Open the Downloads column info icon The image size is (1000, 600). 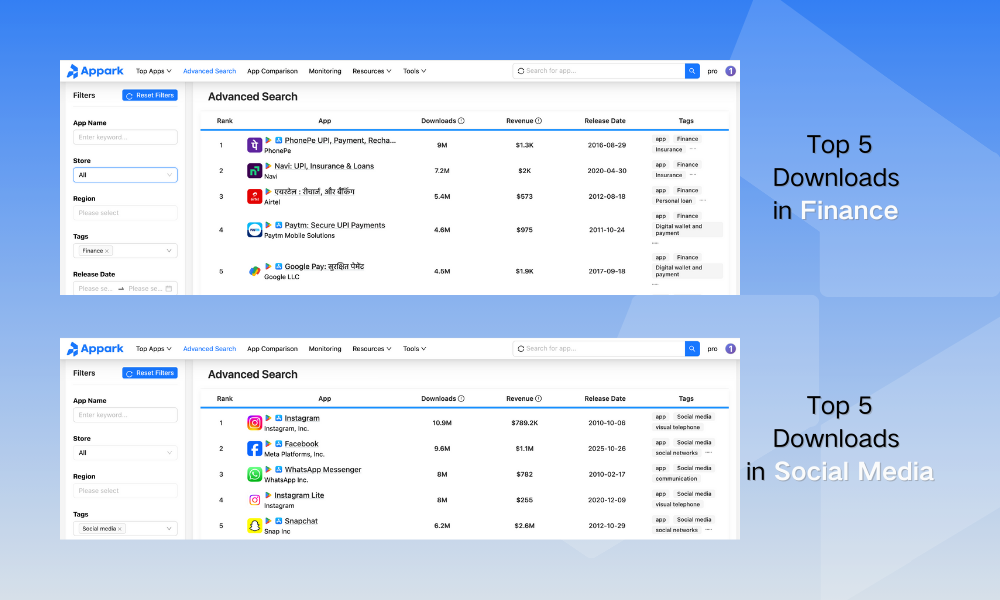(x=460, y=120)
